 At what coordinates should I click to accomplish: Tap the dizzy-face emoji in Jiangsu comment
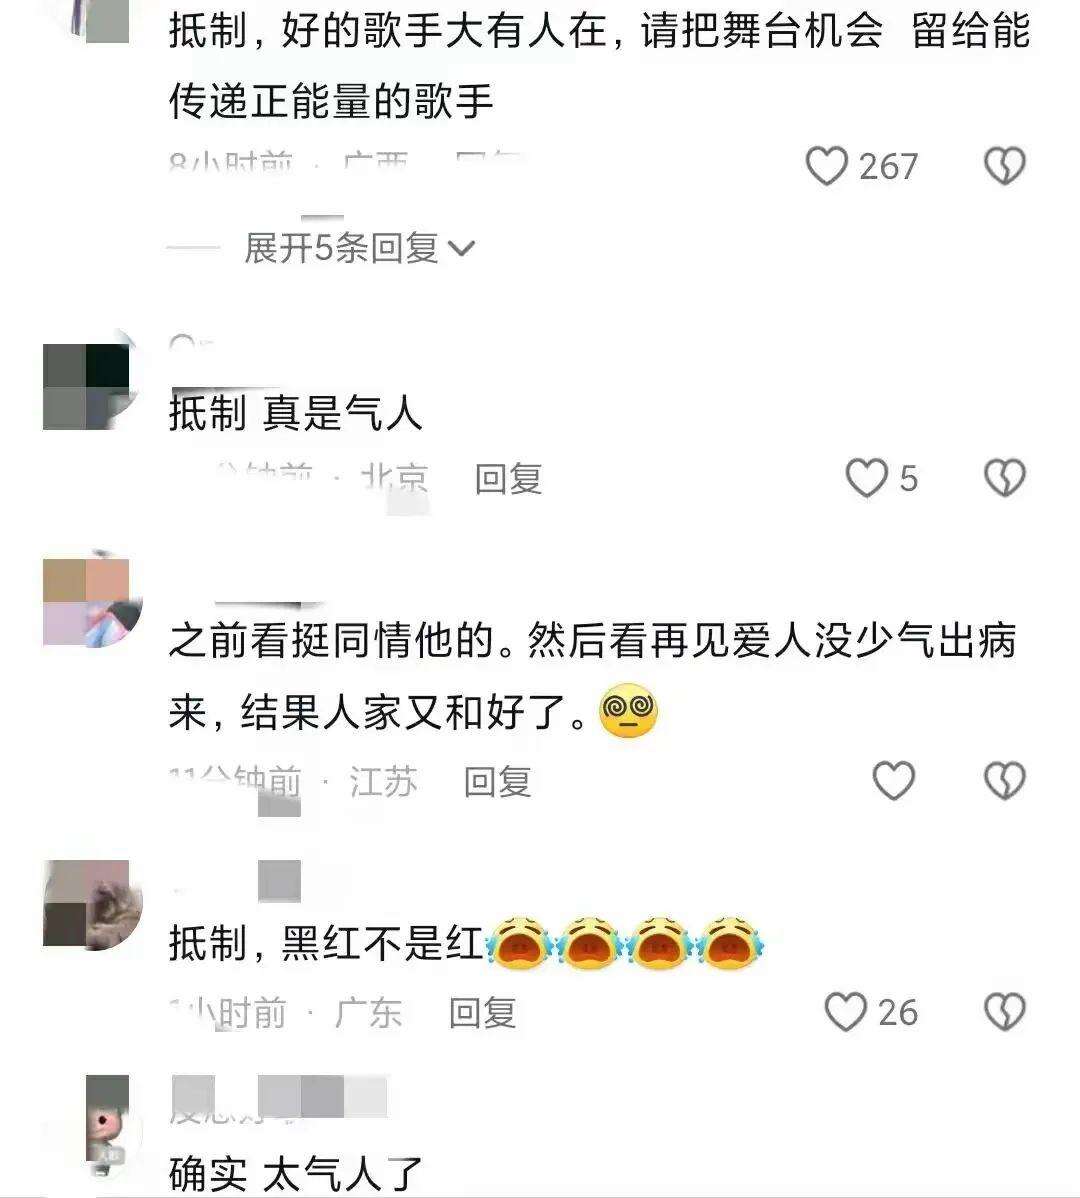tap(629, 711)
